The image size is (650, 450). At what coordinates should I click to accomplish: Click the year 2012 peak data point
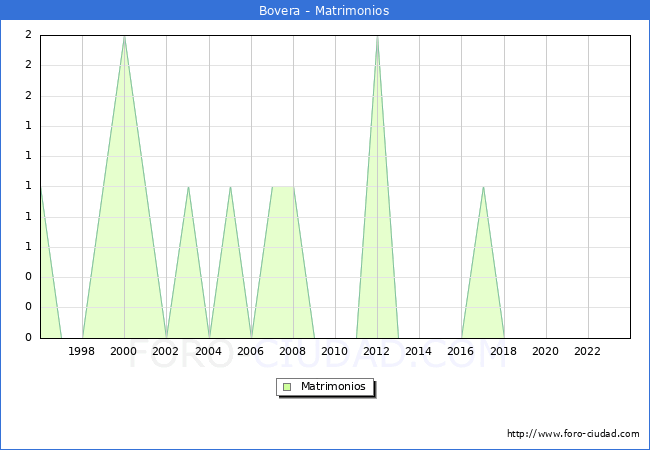(377, 37)
